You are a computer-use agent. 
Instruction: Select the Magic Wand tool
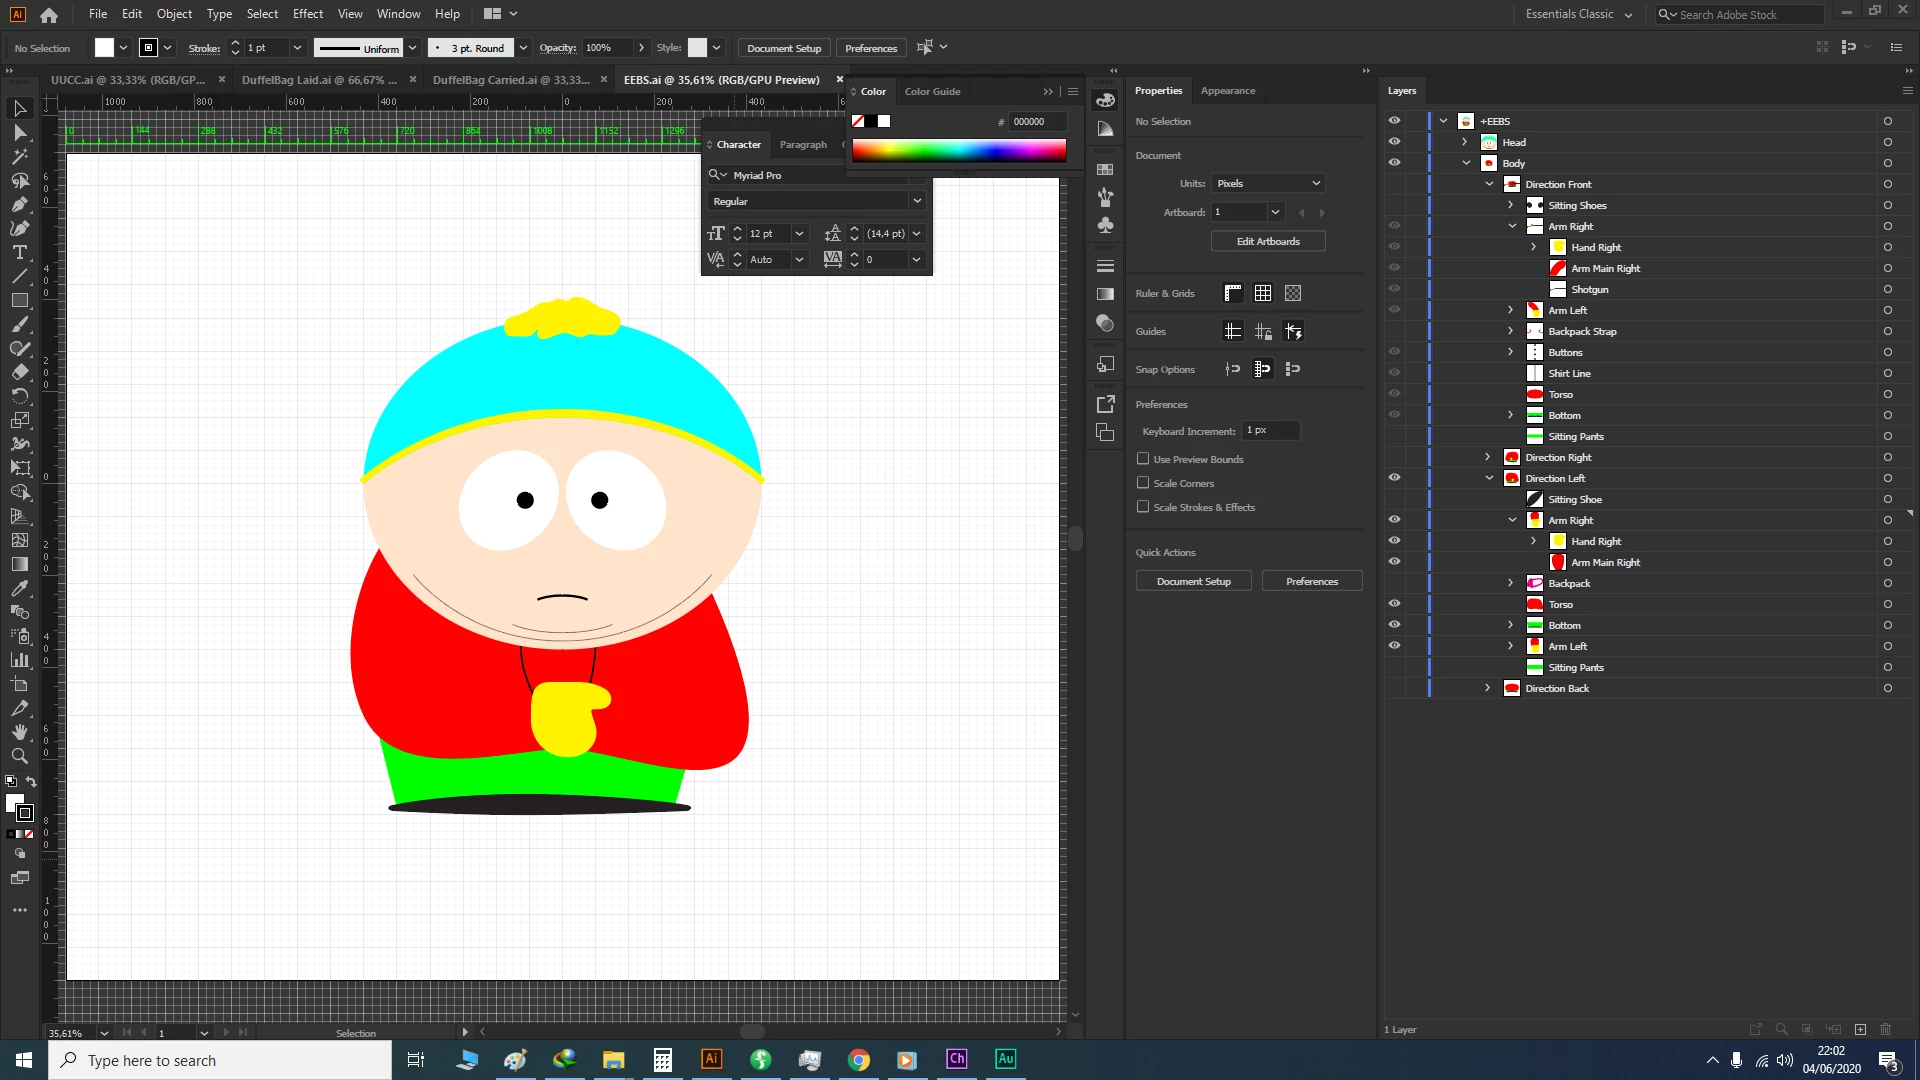(x=19, y=157)
